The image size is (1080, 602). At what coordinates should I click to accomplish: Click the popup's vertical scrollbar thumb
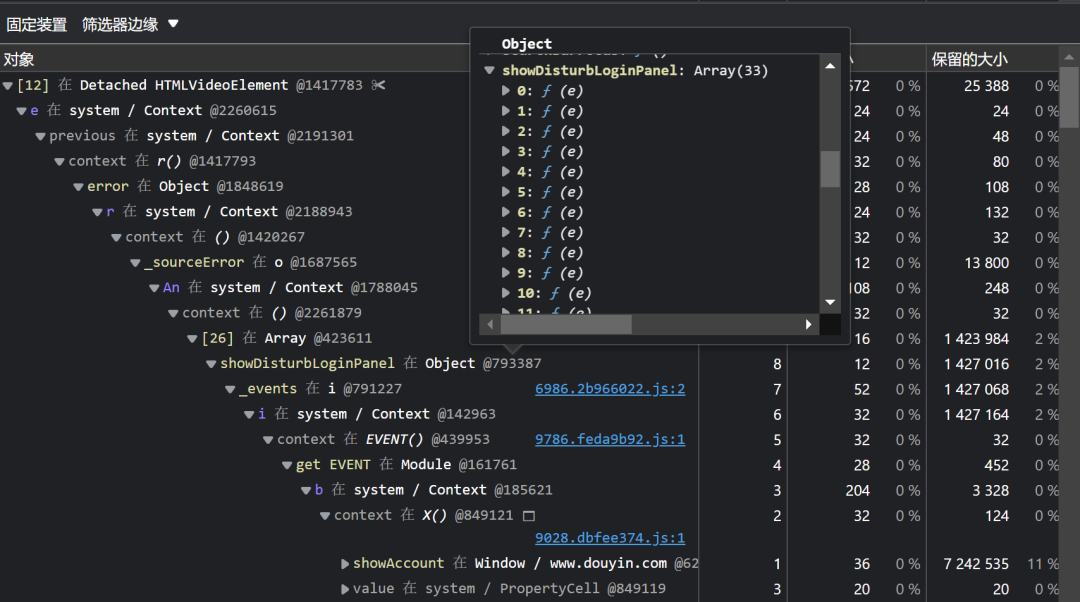[830, 169]
